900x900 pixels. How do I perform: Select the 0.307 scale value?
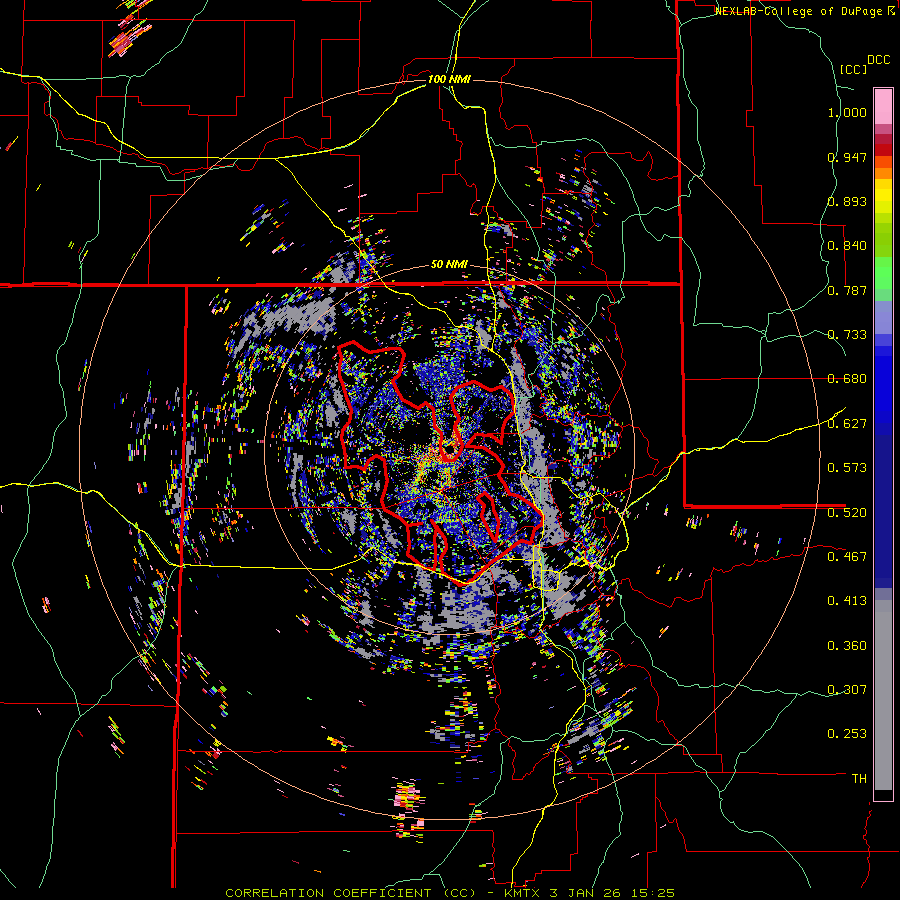pos(847,689)
